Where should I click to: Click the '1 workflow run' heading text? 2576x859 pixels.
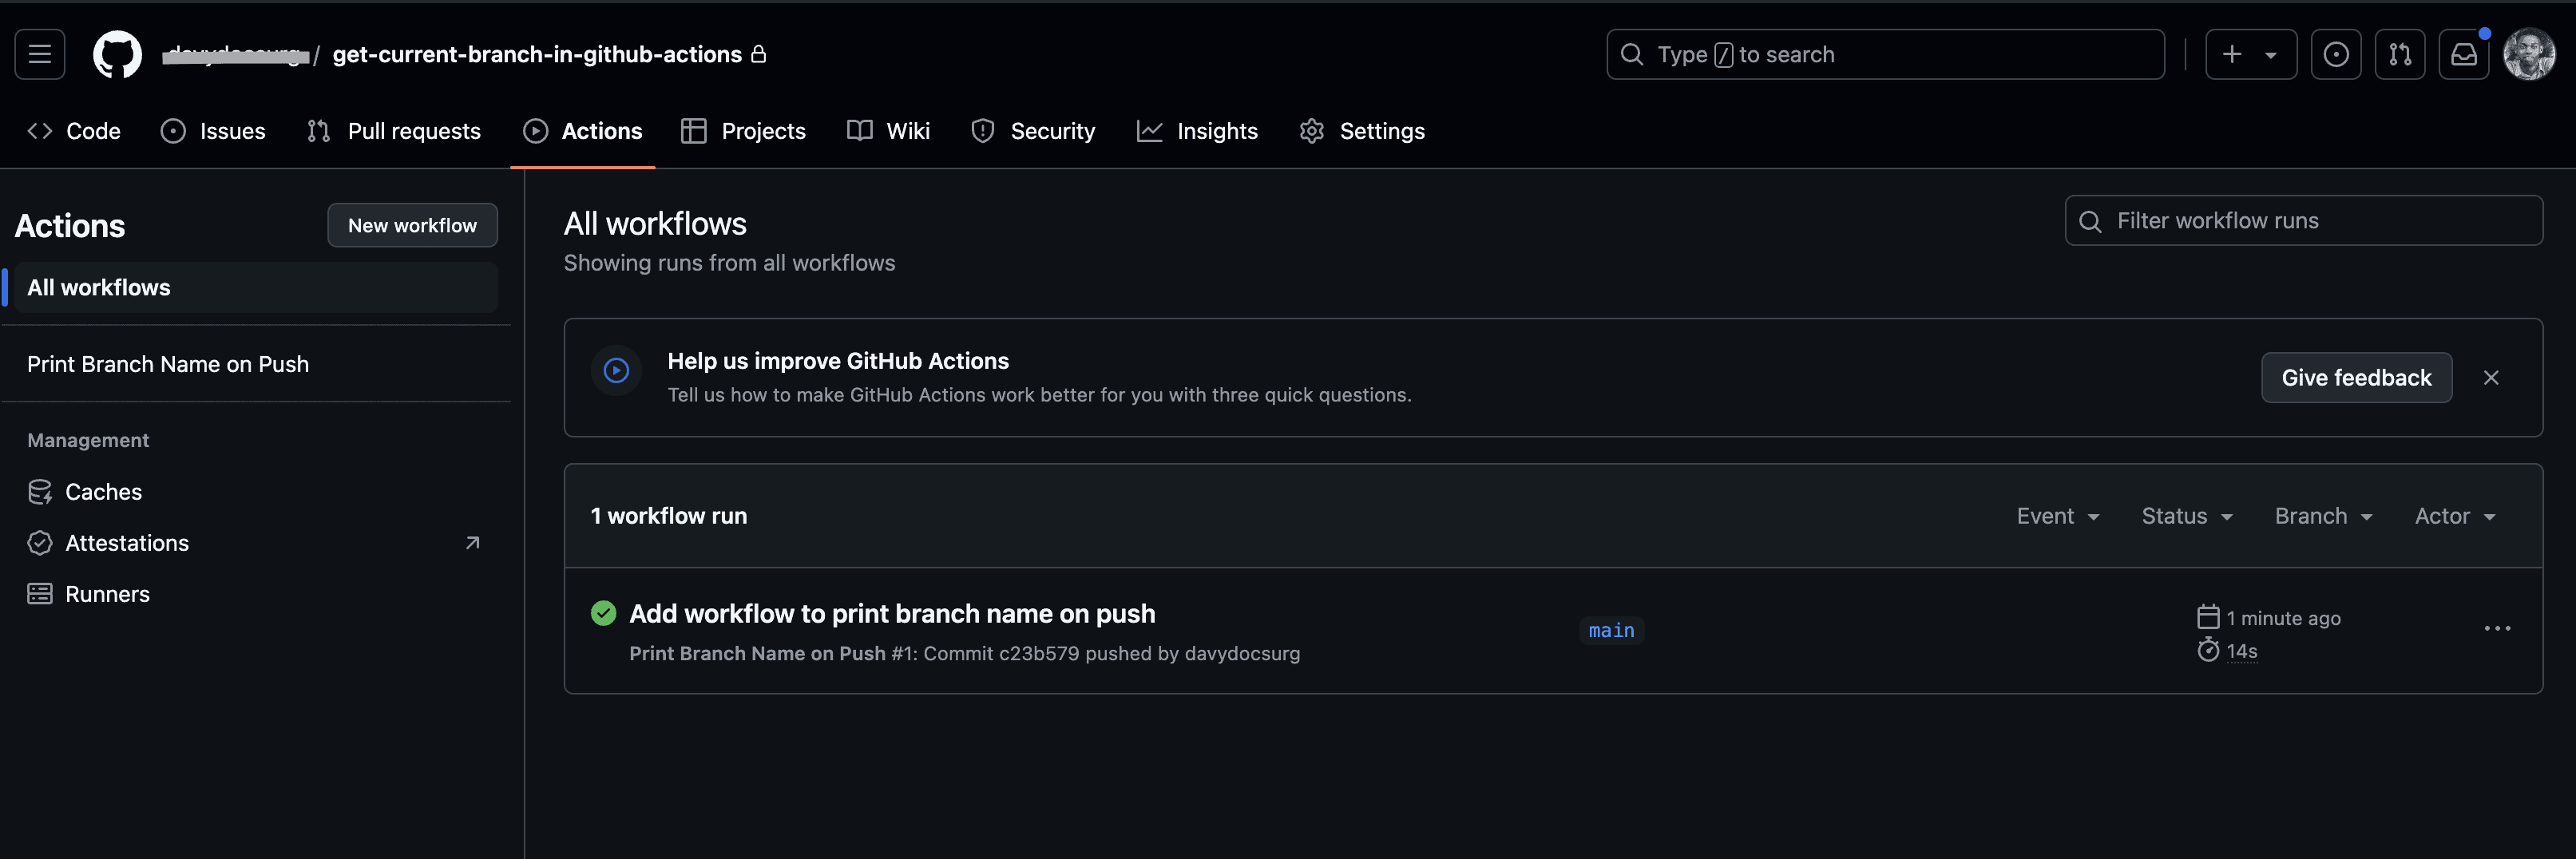(669, 516)
